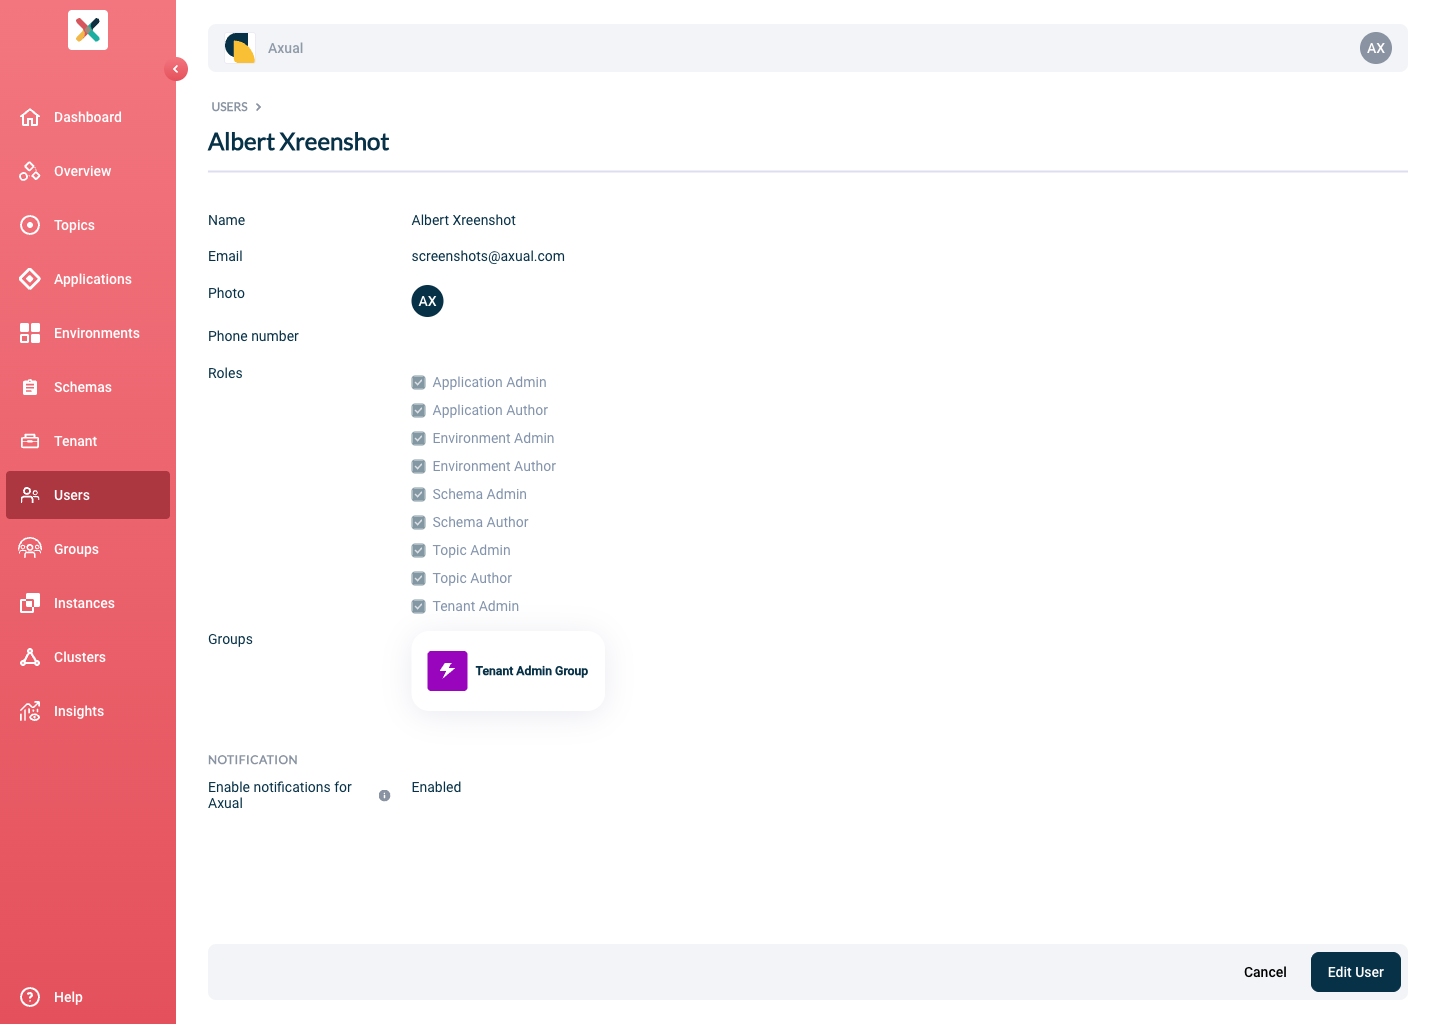Image resolution: width=1440 pixels, height=1024 pixels.
Task: Navigate to Clusters in sidebar
Action: [x=88, y=657]
